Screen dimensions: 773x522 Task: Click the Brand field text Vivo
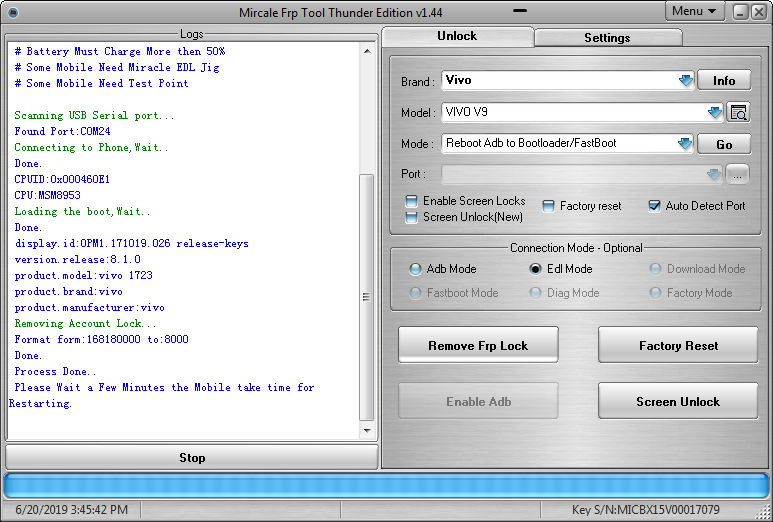coord(458,80)
